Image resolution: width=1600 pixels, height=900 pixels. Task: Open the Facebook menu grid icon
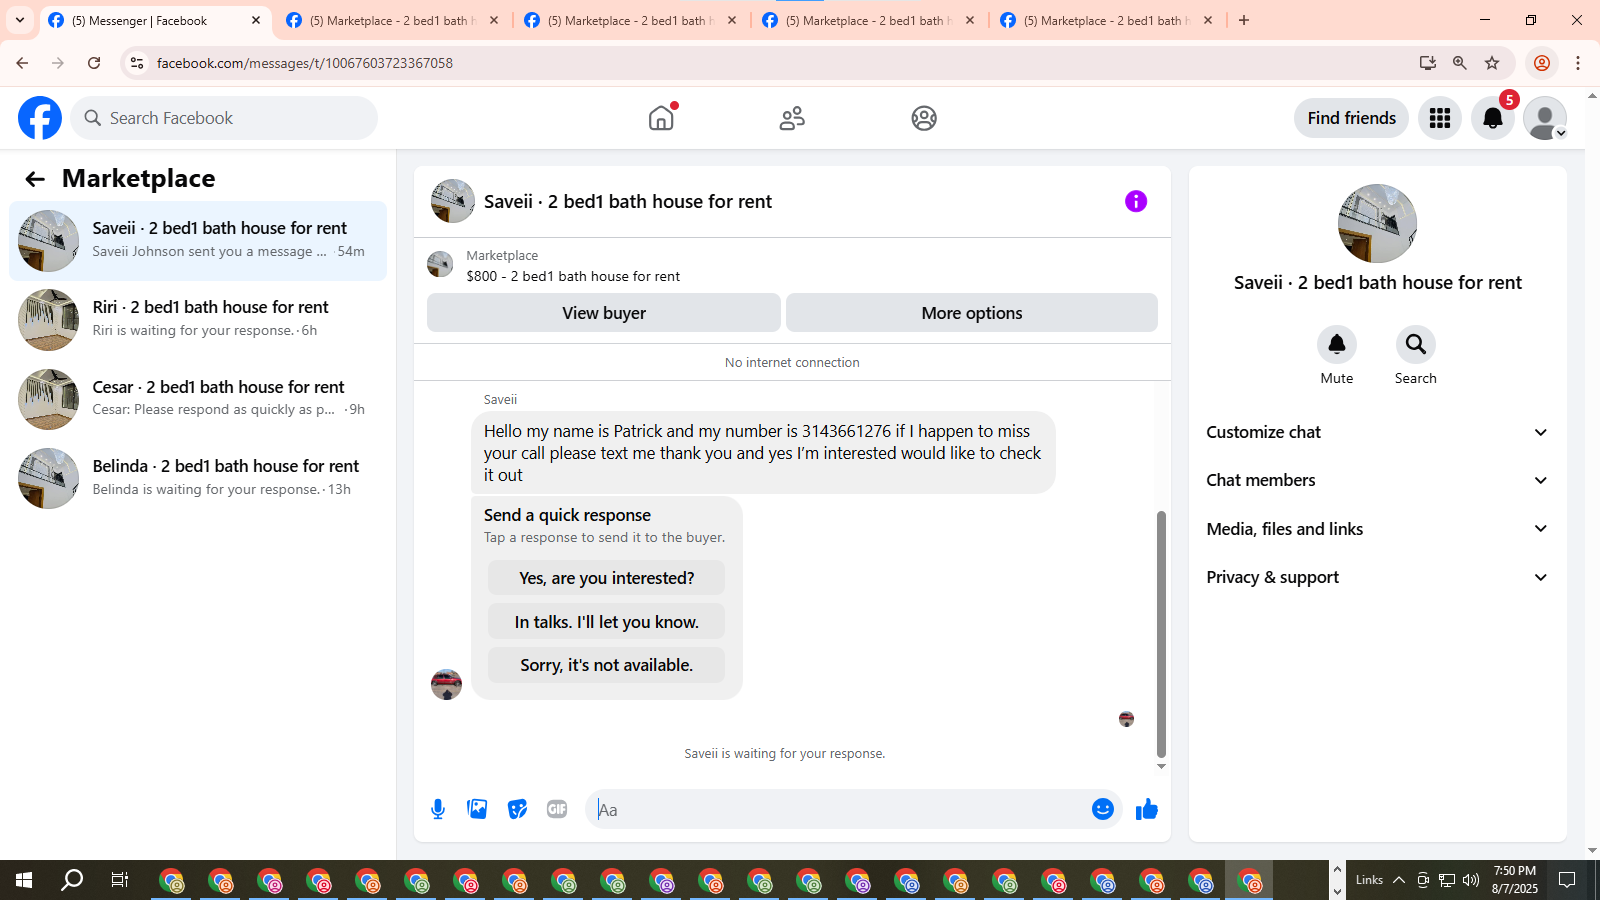pyautogui.click(x=1440, y=118)
